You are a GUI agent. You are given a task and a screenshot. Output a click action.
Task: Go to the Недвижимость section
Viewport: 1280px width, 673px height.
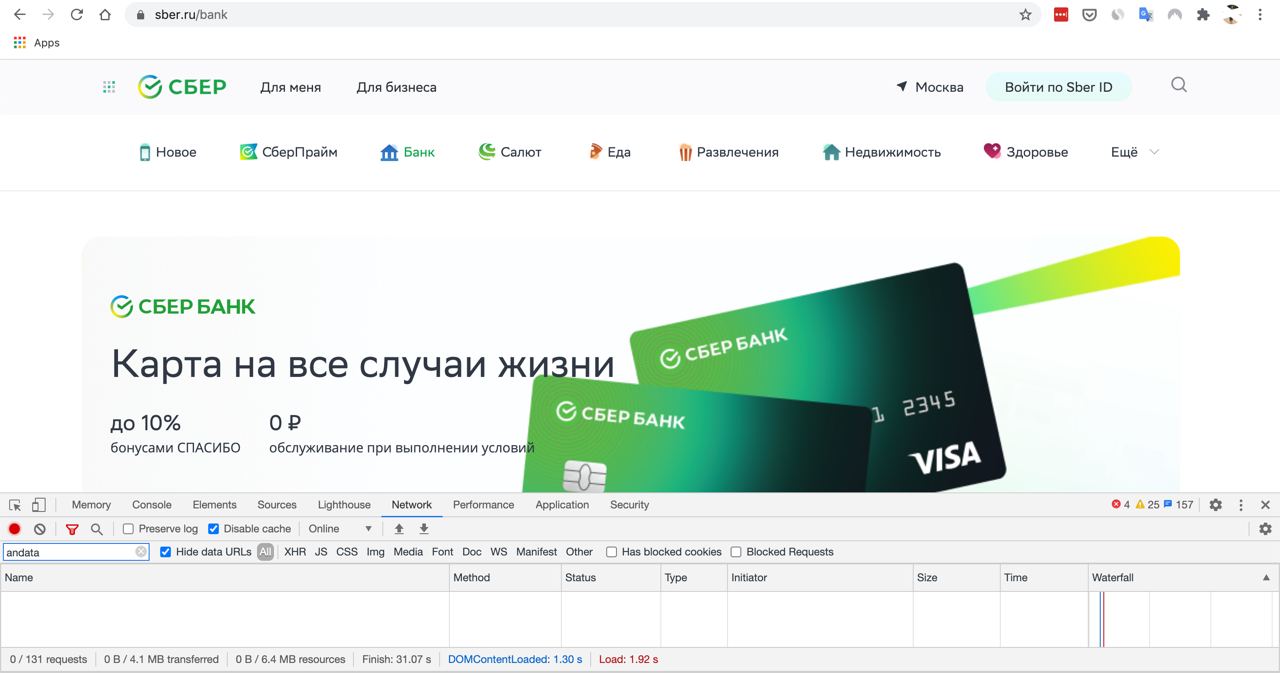(881, 152)
